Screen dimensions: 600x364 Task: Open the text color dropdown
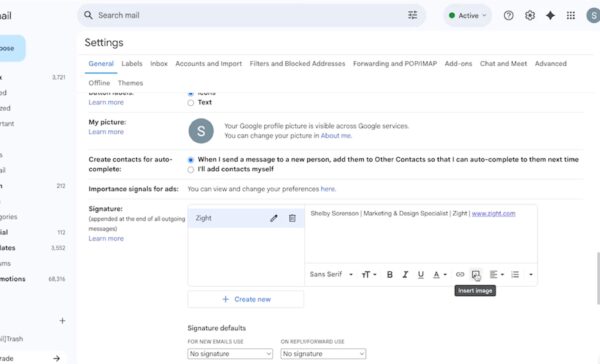440,274
